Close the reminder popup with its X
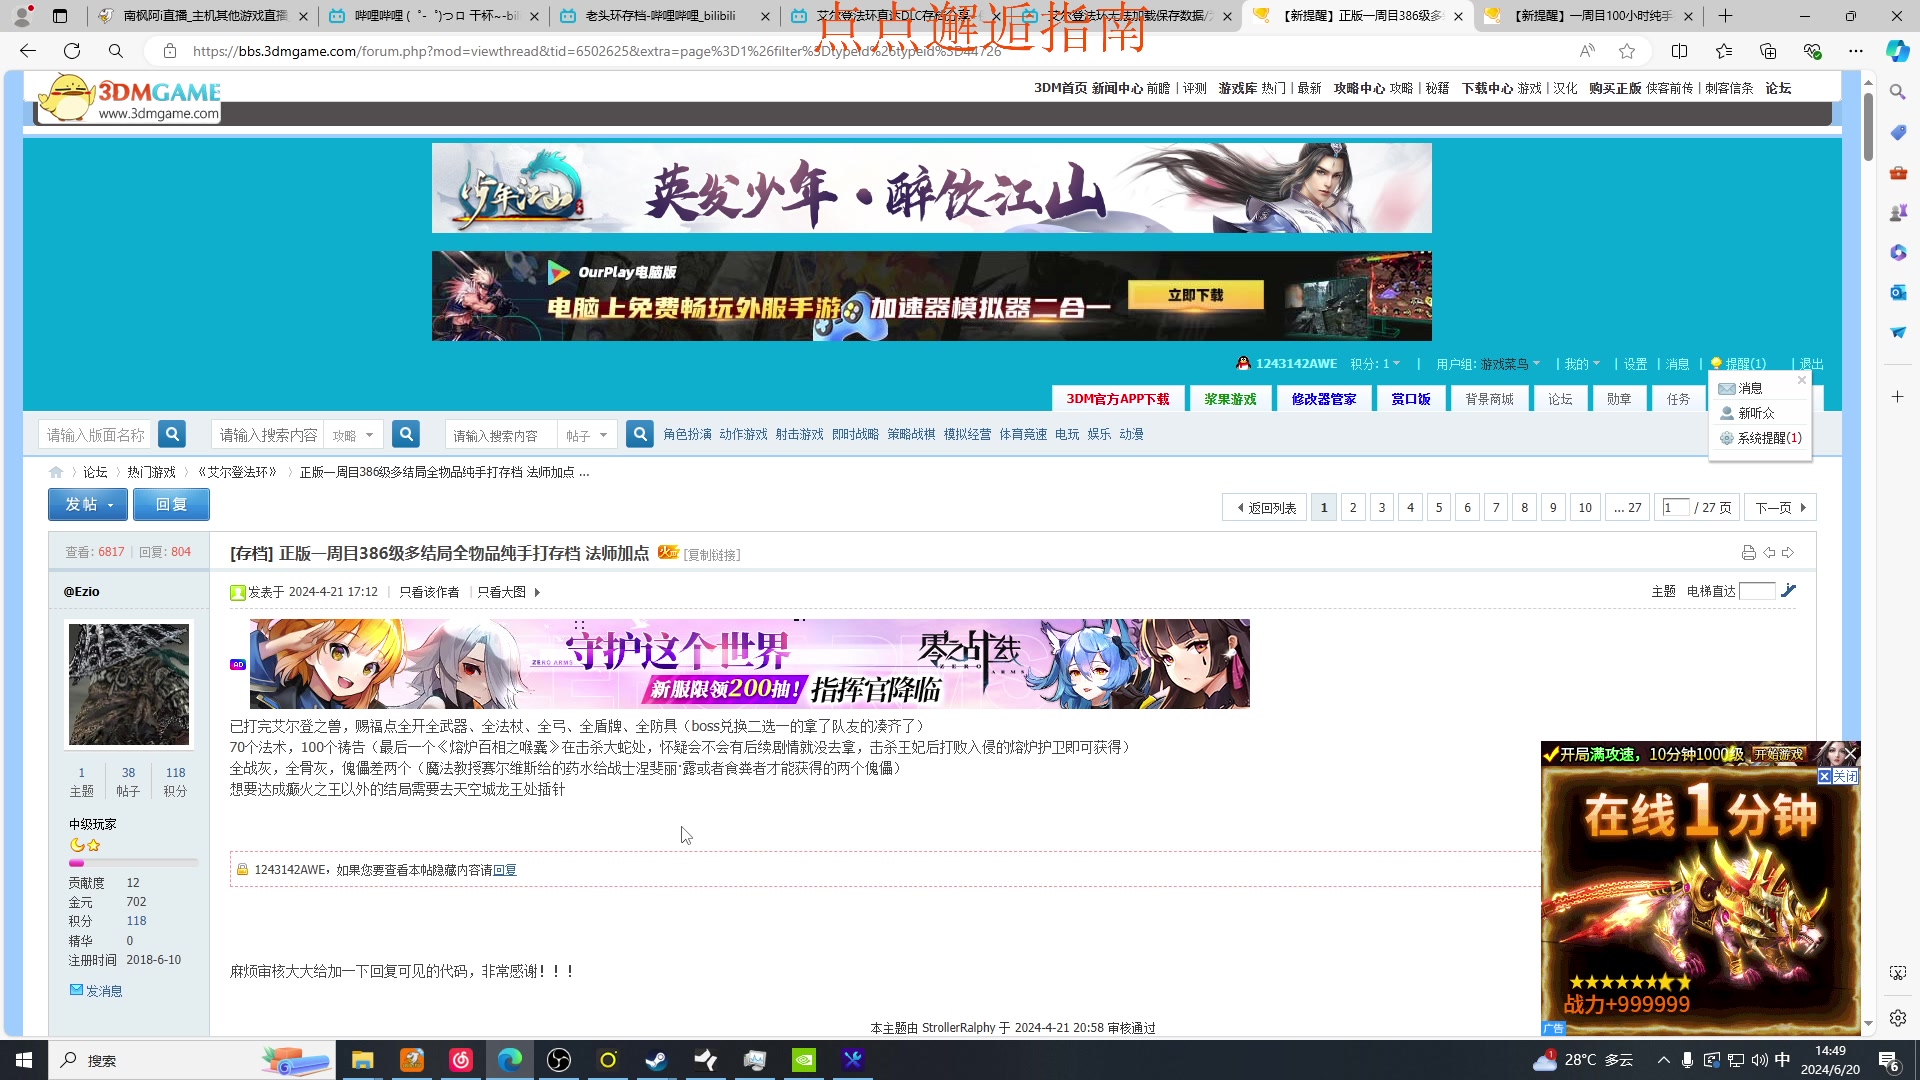This screenshot has width=1920, height=1080. pos(1802,380)
